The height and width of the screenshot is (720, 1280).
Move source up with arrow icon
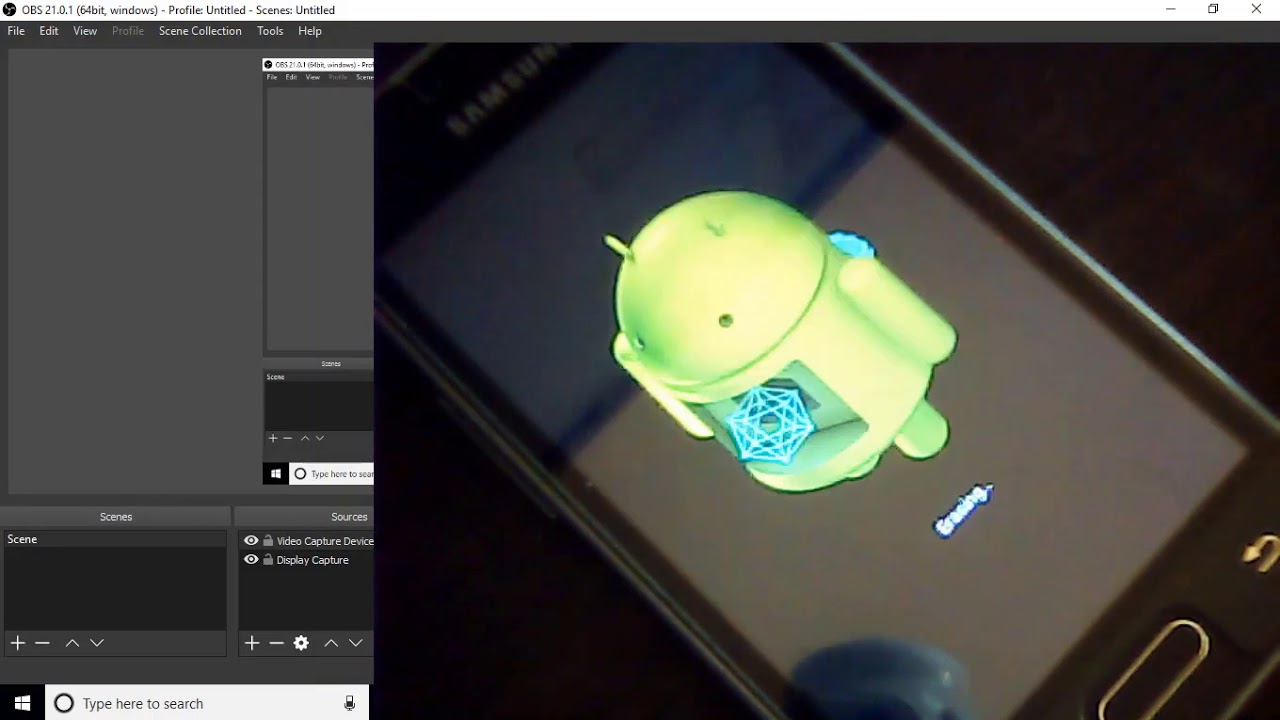coord(331,643)
